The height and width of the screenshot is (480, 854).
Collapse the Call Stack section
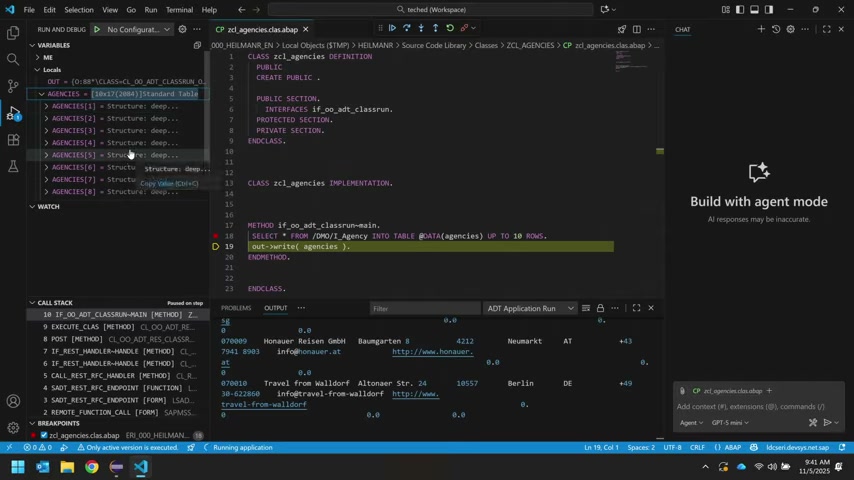pyautogui.click(x=32, y=303)
